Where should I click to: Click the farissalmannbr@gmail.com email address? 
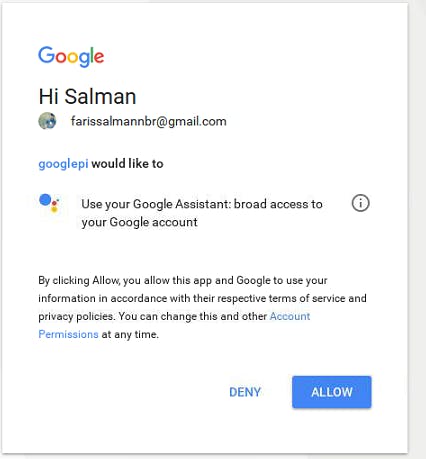(x=149, y=121)
